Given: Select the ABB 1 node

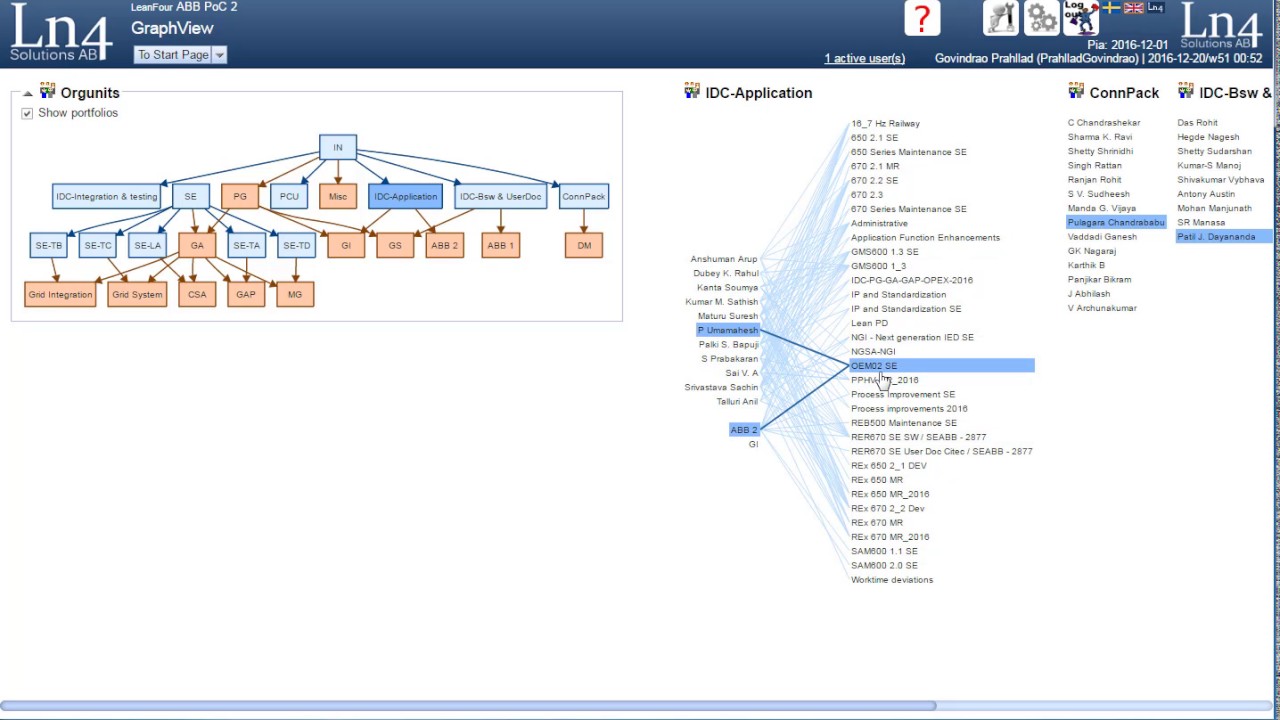Looking at the screenshot, I should (x=500, y=245).
